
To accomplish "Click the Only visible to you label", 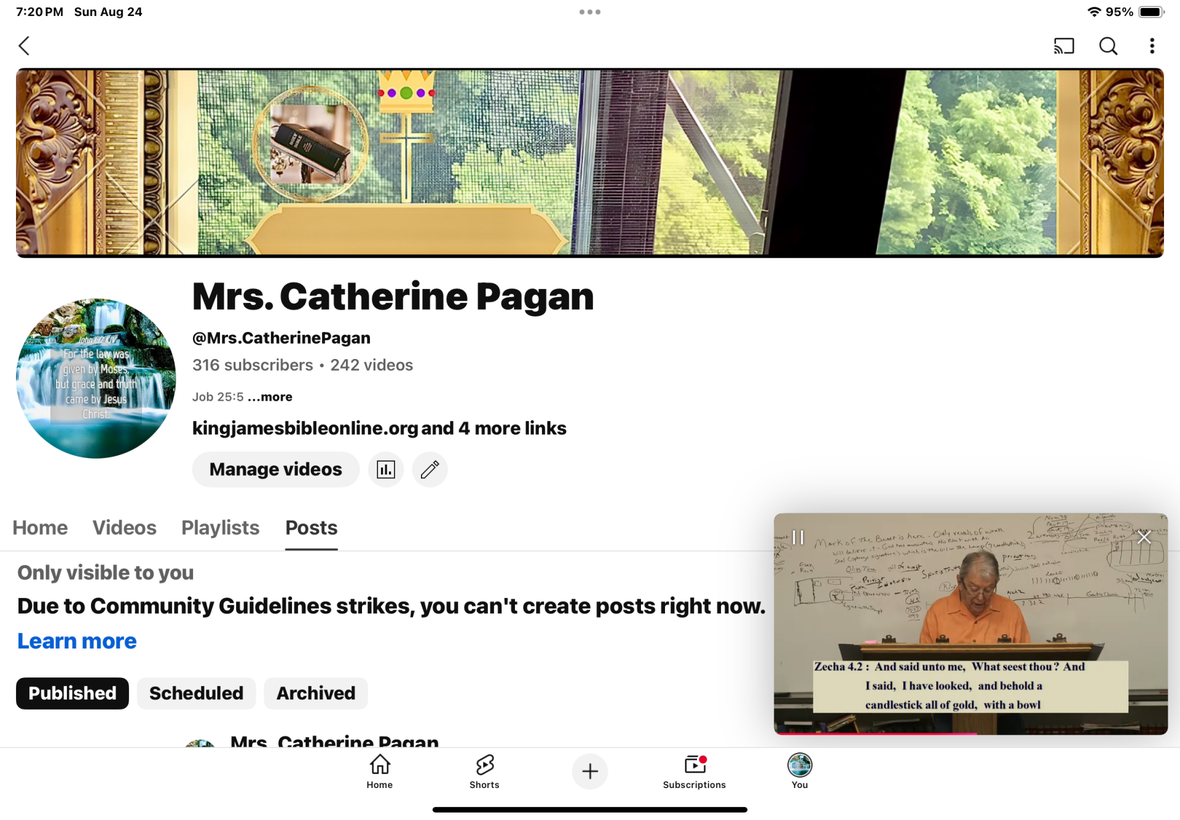I will point(105,572).
